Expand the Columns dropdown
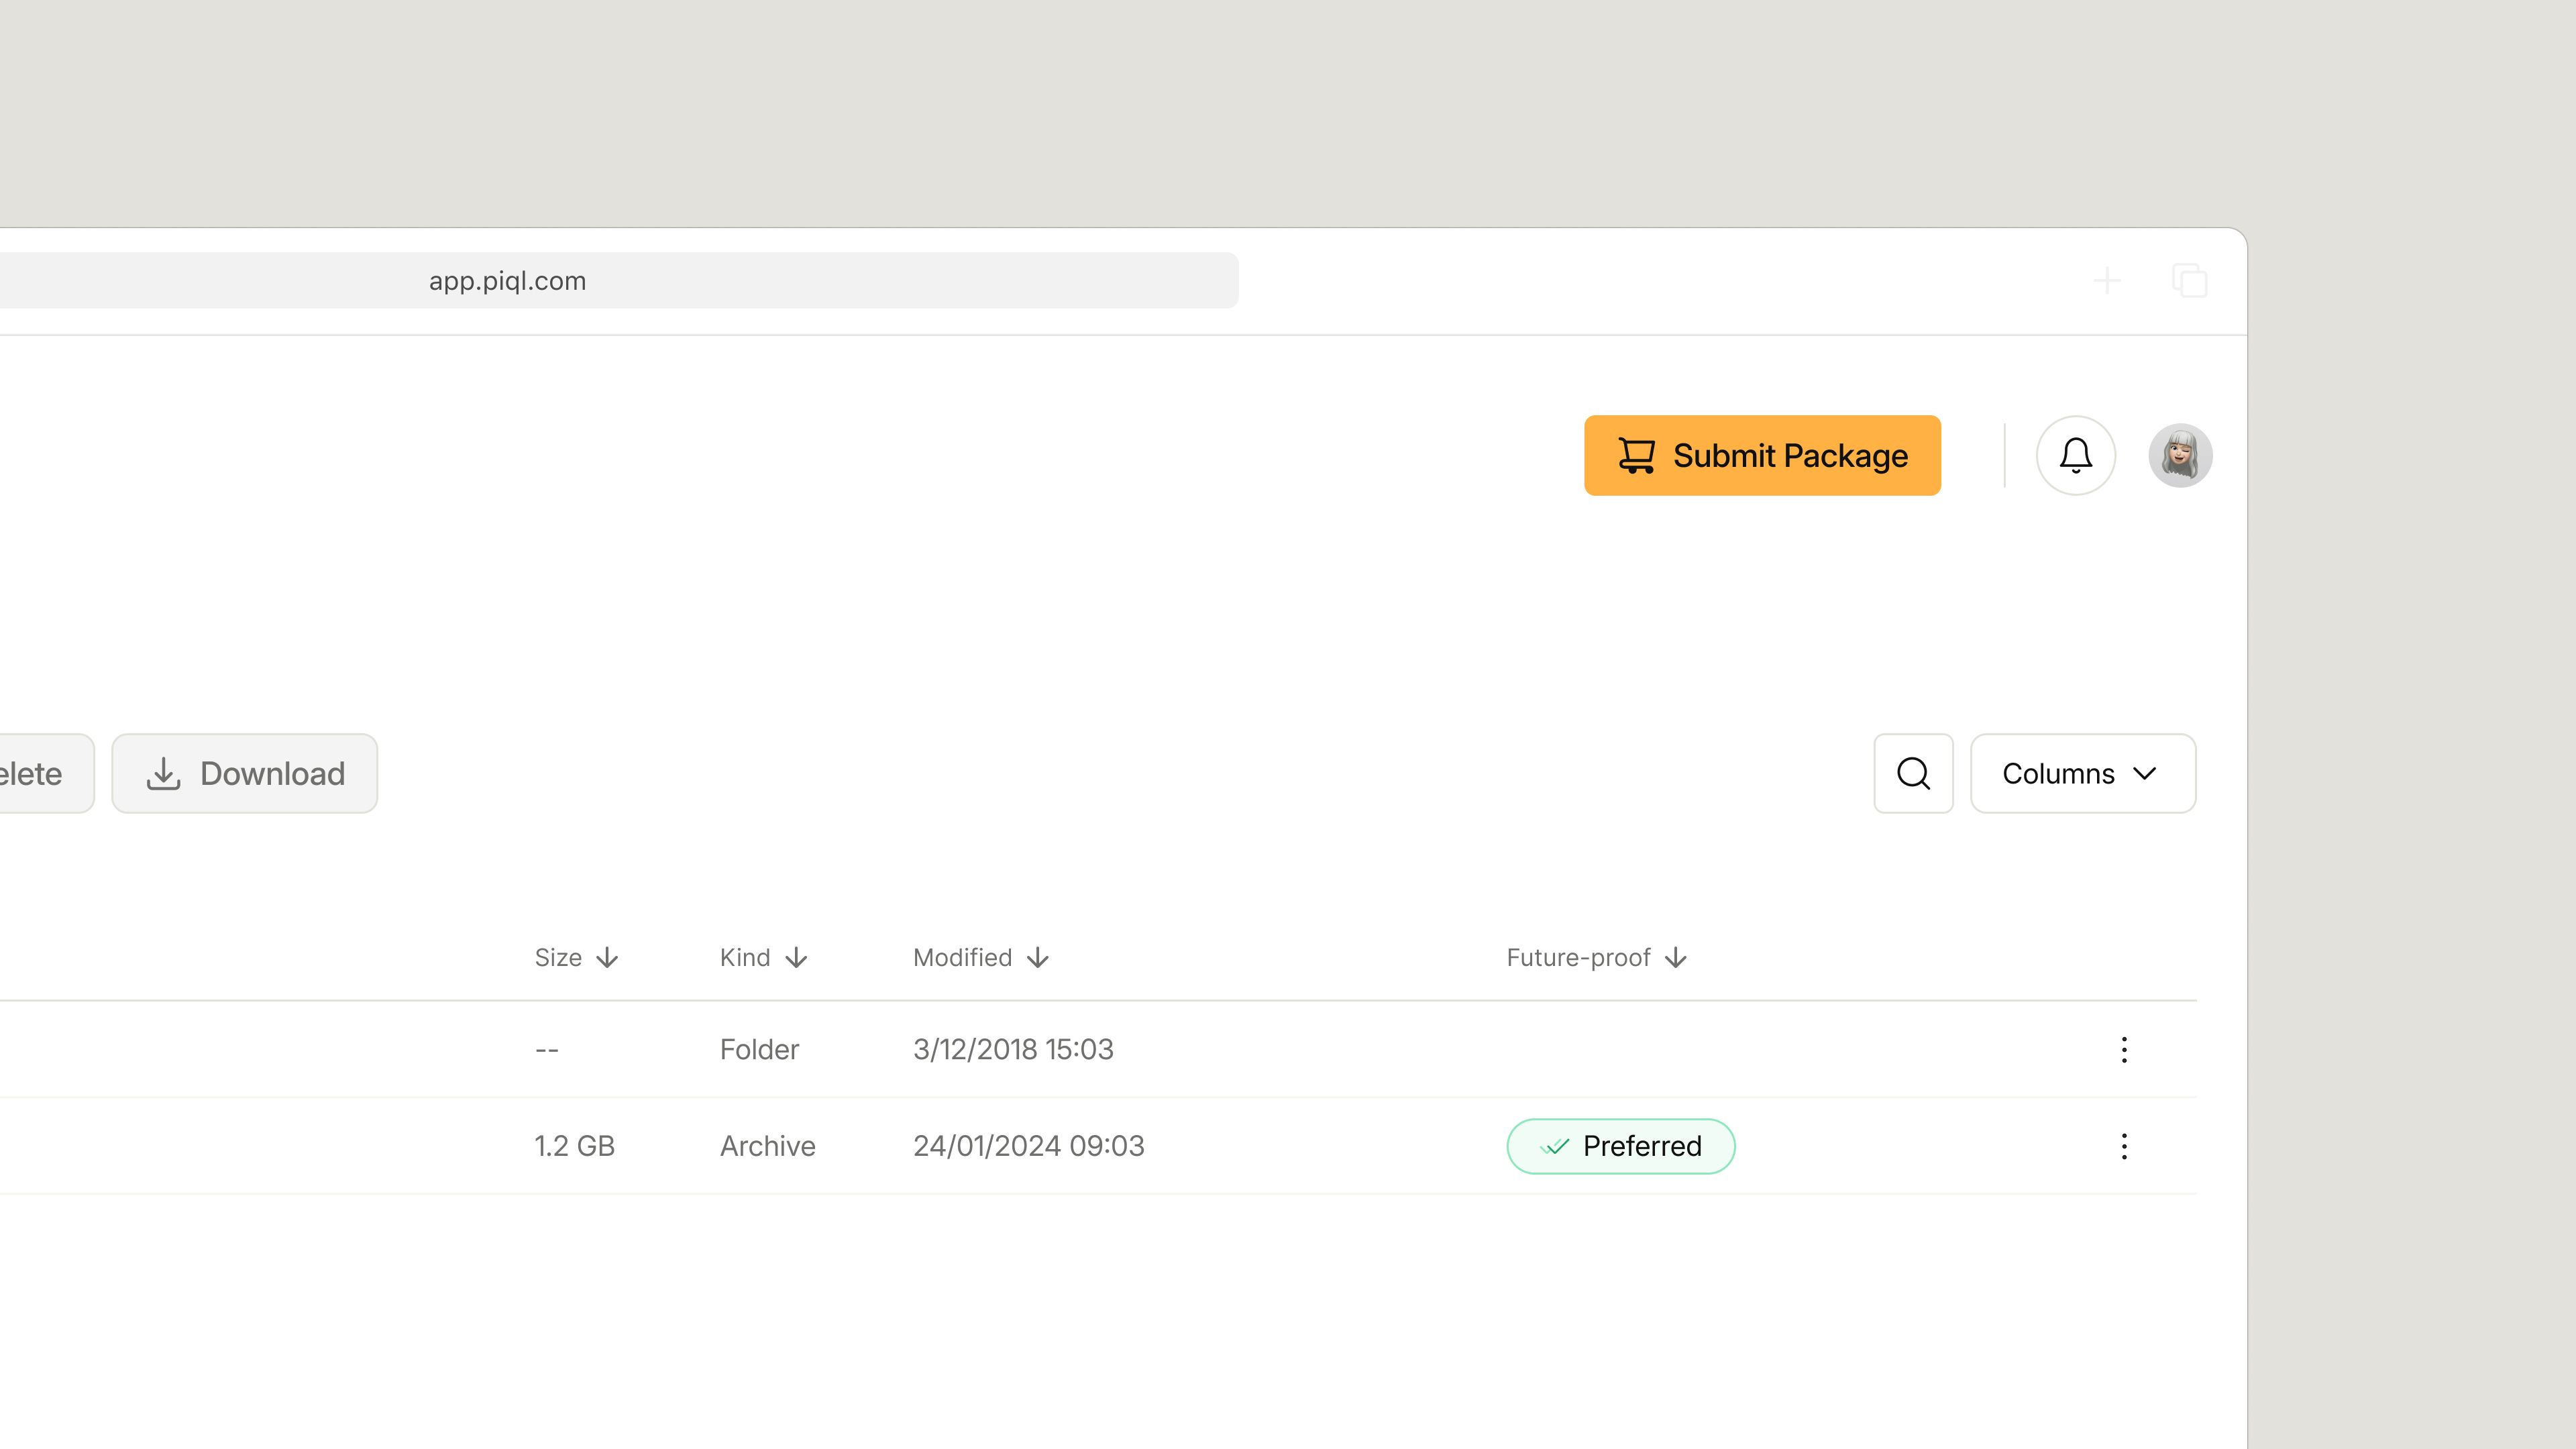Screen dimensions: 2576x1449 [2083, 773]
